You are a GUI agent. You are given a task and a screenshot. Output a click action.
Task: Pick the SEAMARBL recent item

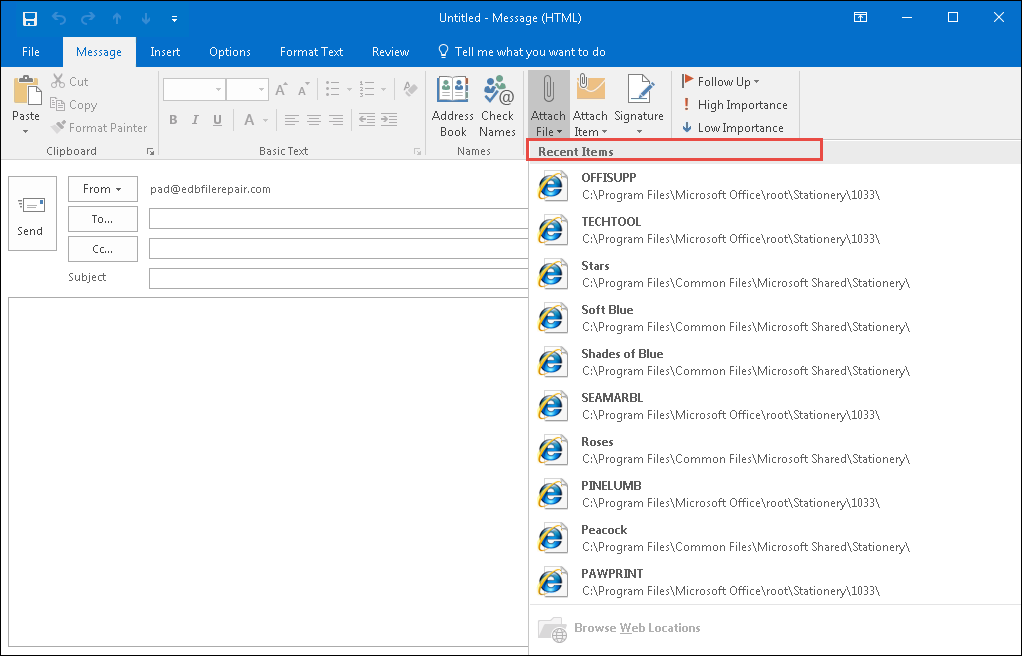(x=775, y=406)
